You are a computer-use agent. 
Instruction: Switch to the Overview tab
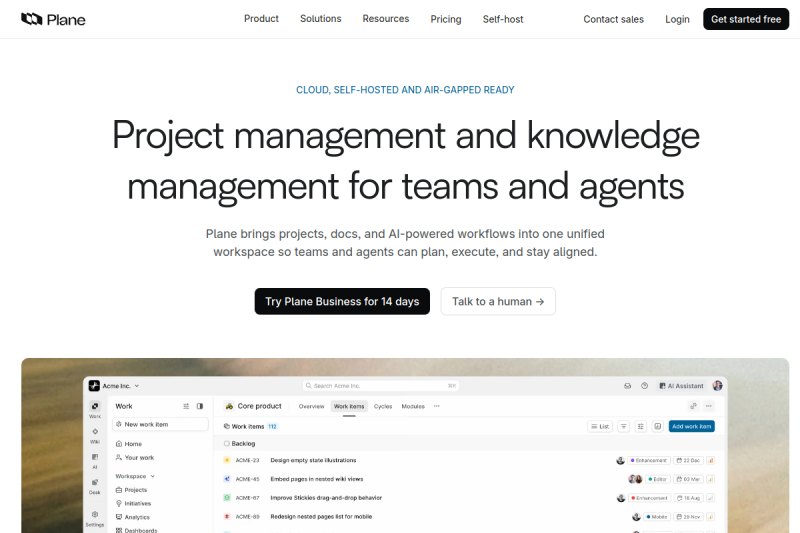pos(311,407)
